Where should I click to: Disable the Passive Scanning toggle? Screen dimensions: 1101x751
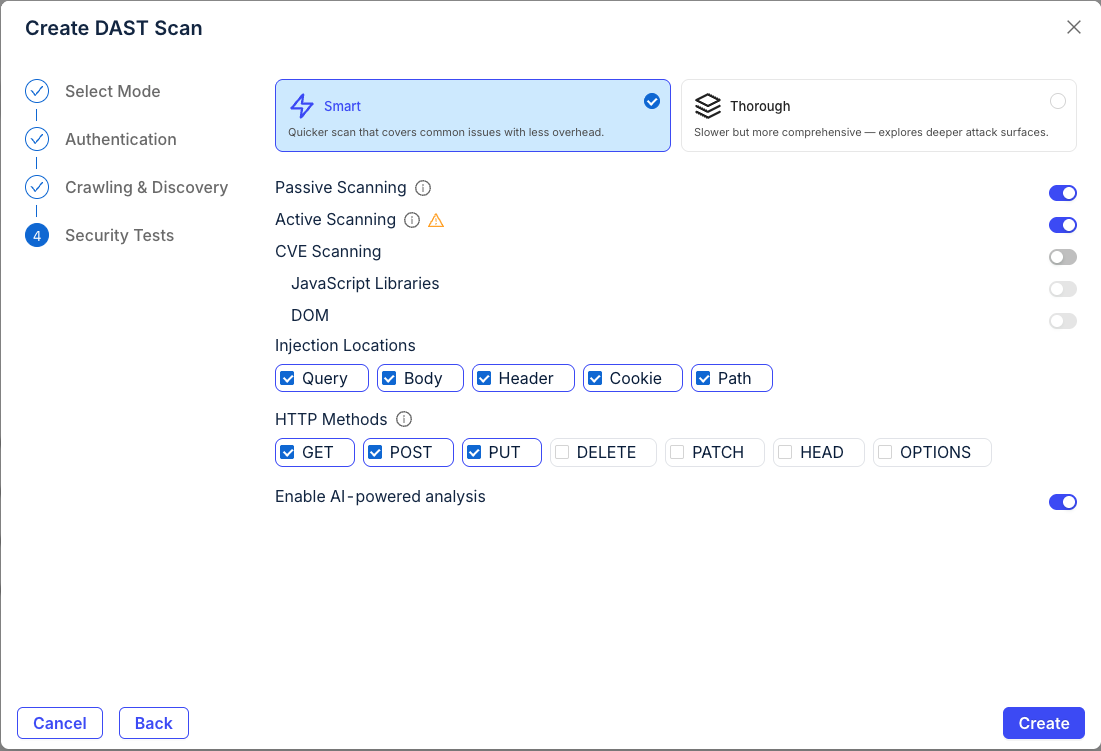click(x=1063, y=193)
